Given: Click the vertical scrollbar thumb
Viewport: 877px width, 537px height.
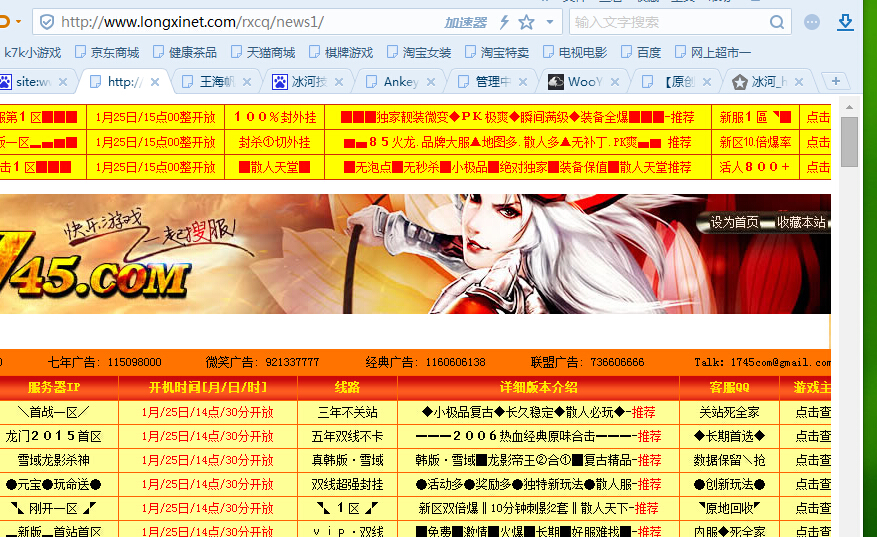Looking at the screenshot, I should [x=849, y=142].
